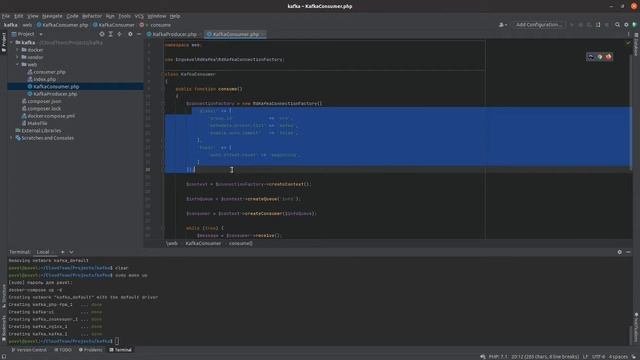The width and height of the screenshot is (640, 360).
Task: Click the web breadcrumb in navigation bar
Action: [27, 25]
